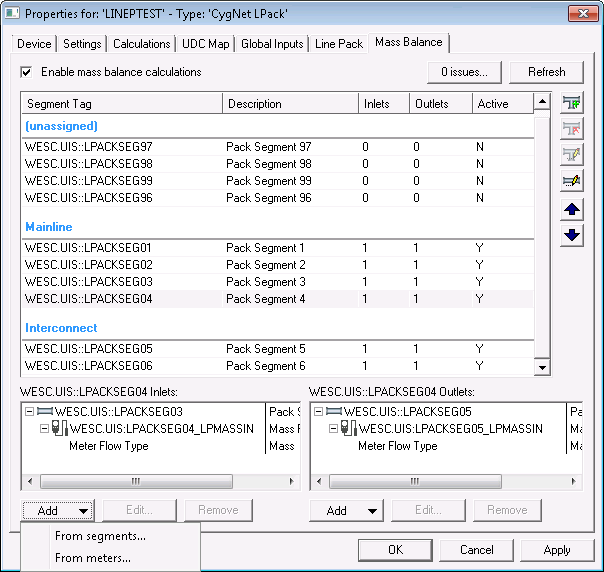Click the Refresh button
Screen dimensions: 604x572
(x=546, y=72)
